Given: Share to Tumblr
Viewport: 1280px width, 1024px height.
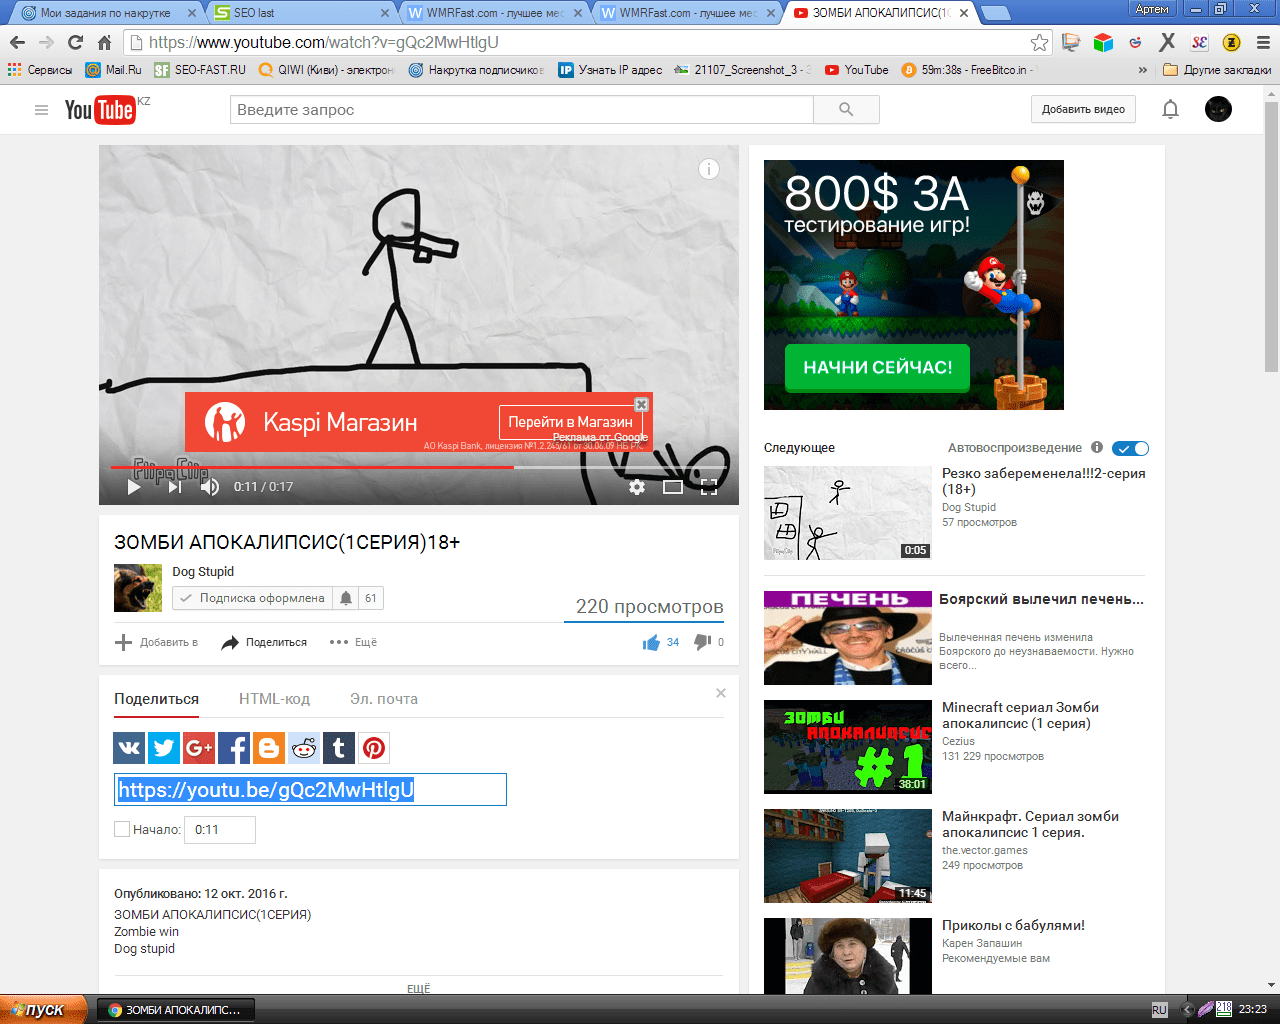Looking at the screenshot, I should [x=339, y=748].
